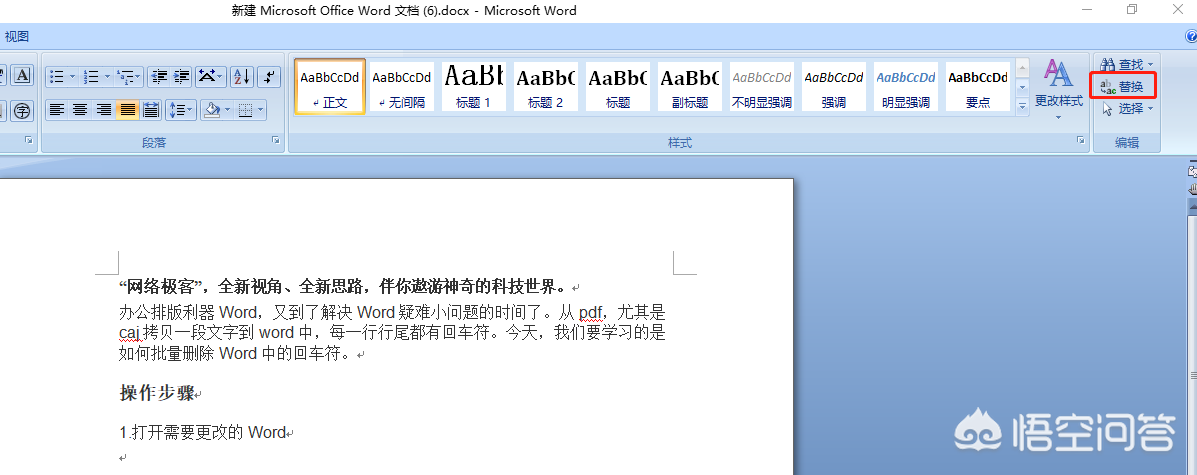This screenshot has width=1197, height=475.
Task: Increase the paragraph indent
Action: pos(181,76)
